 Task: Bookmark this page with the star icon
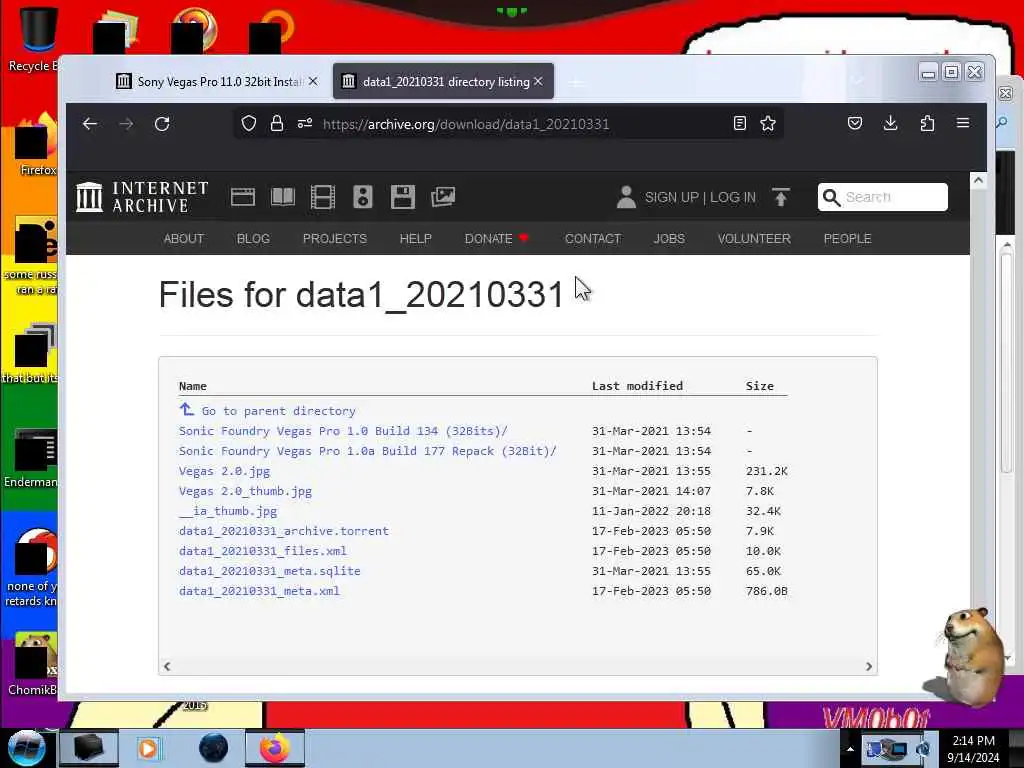pyautogui.click(x=768, y=123)
